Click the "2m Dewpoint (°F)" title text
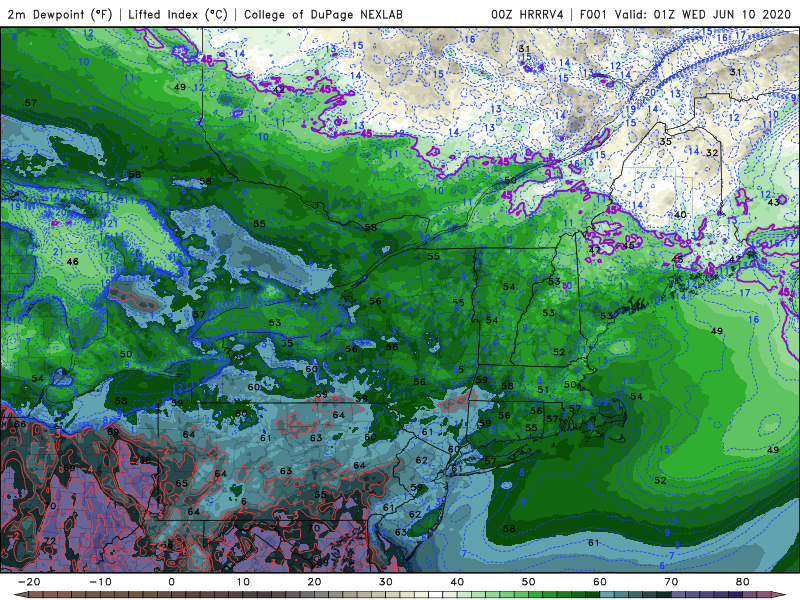The width and height of the screenshot is (800, 600). pyautogui.click(x=60, y=15)
